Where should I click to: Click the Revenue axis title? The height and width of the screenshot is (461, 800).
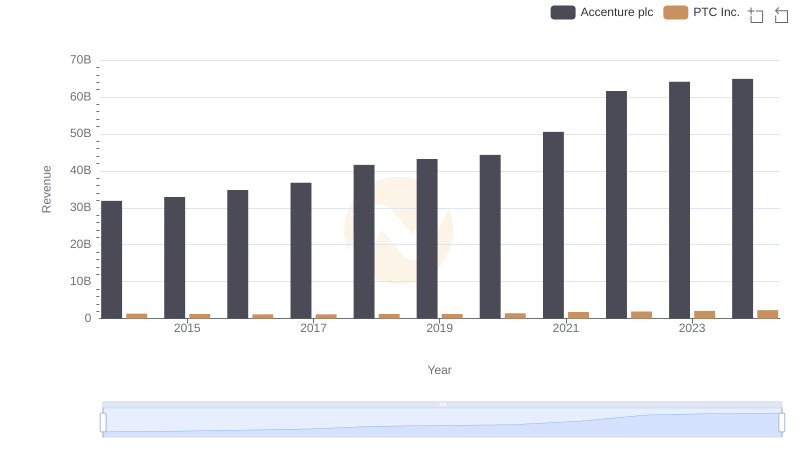[46, 189]
